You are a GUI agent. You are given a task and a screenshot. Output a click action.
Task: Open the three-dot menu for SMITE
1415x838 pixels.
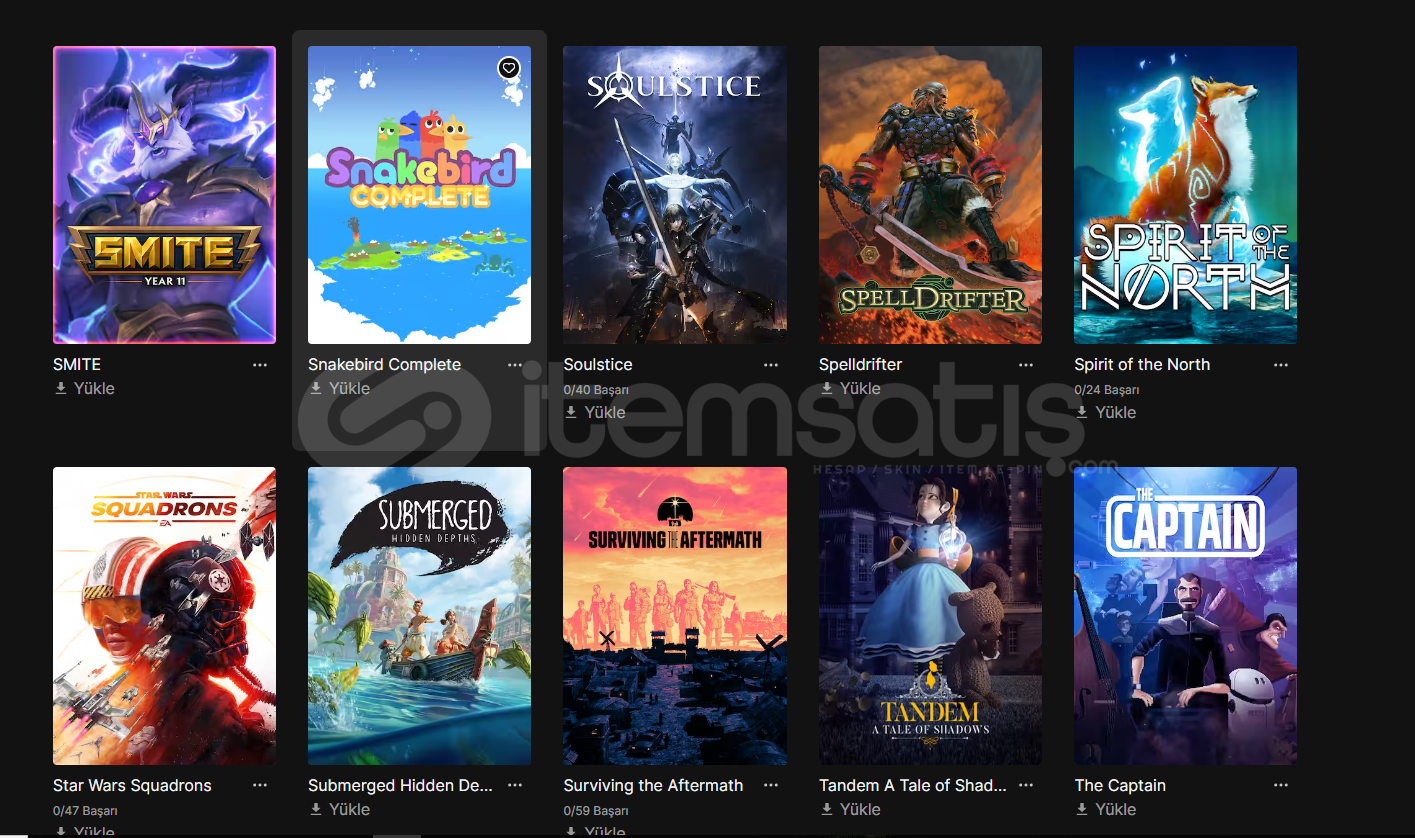click(260, 365)
